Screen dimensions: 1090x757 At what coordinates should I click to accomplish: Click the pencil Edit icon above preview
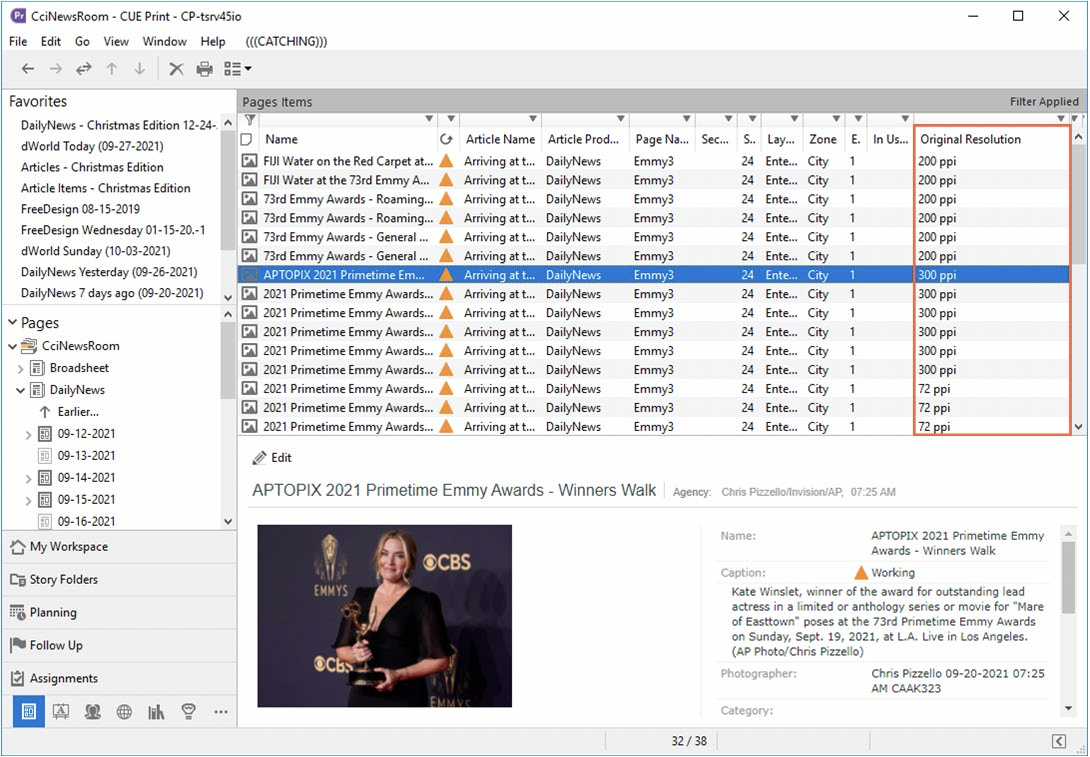tap(261, 457)
